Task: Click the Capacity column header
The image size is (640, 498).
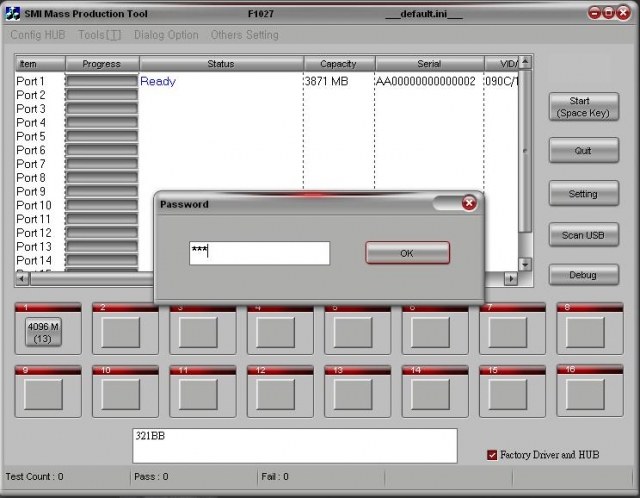Action: point(339,64)
